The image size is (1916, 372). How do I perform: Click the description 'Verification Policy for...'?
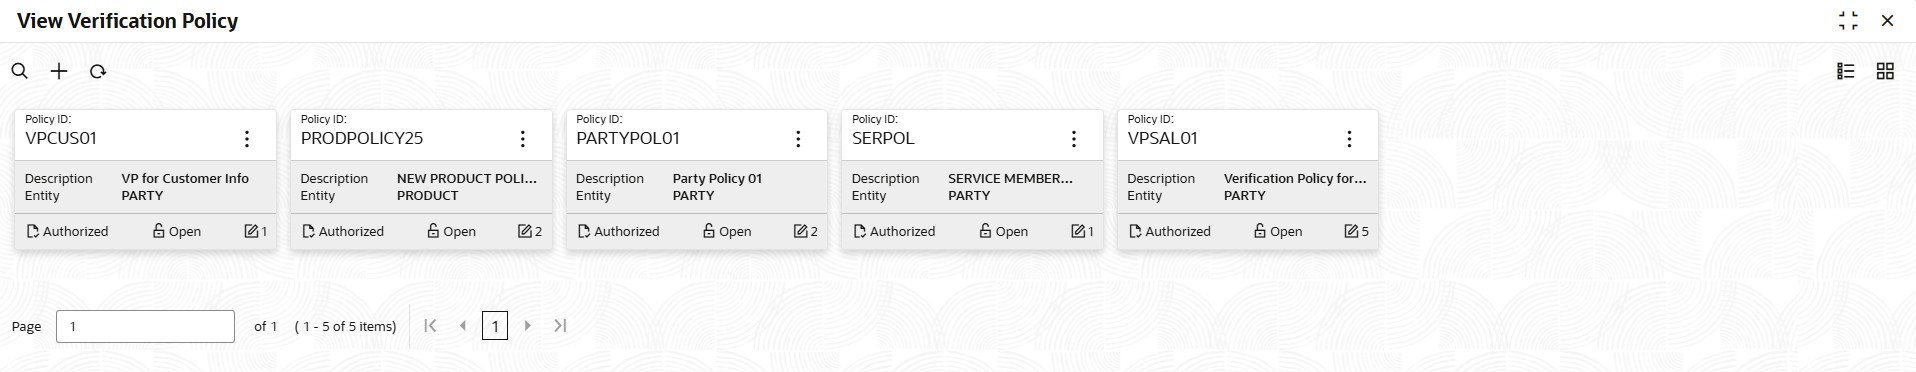[x=1295, y=178]
